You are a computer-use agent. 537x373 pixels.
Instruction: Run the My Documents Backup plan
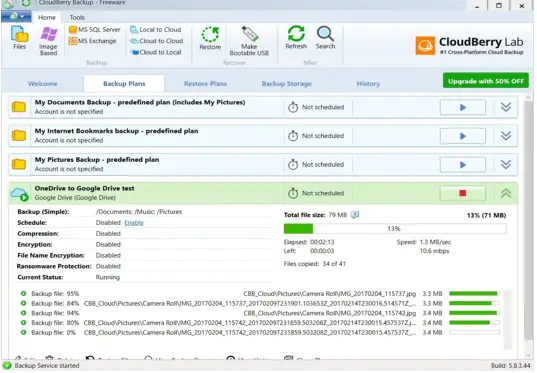462,108
